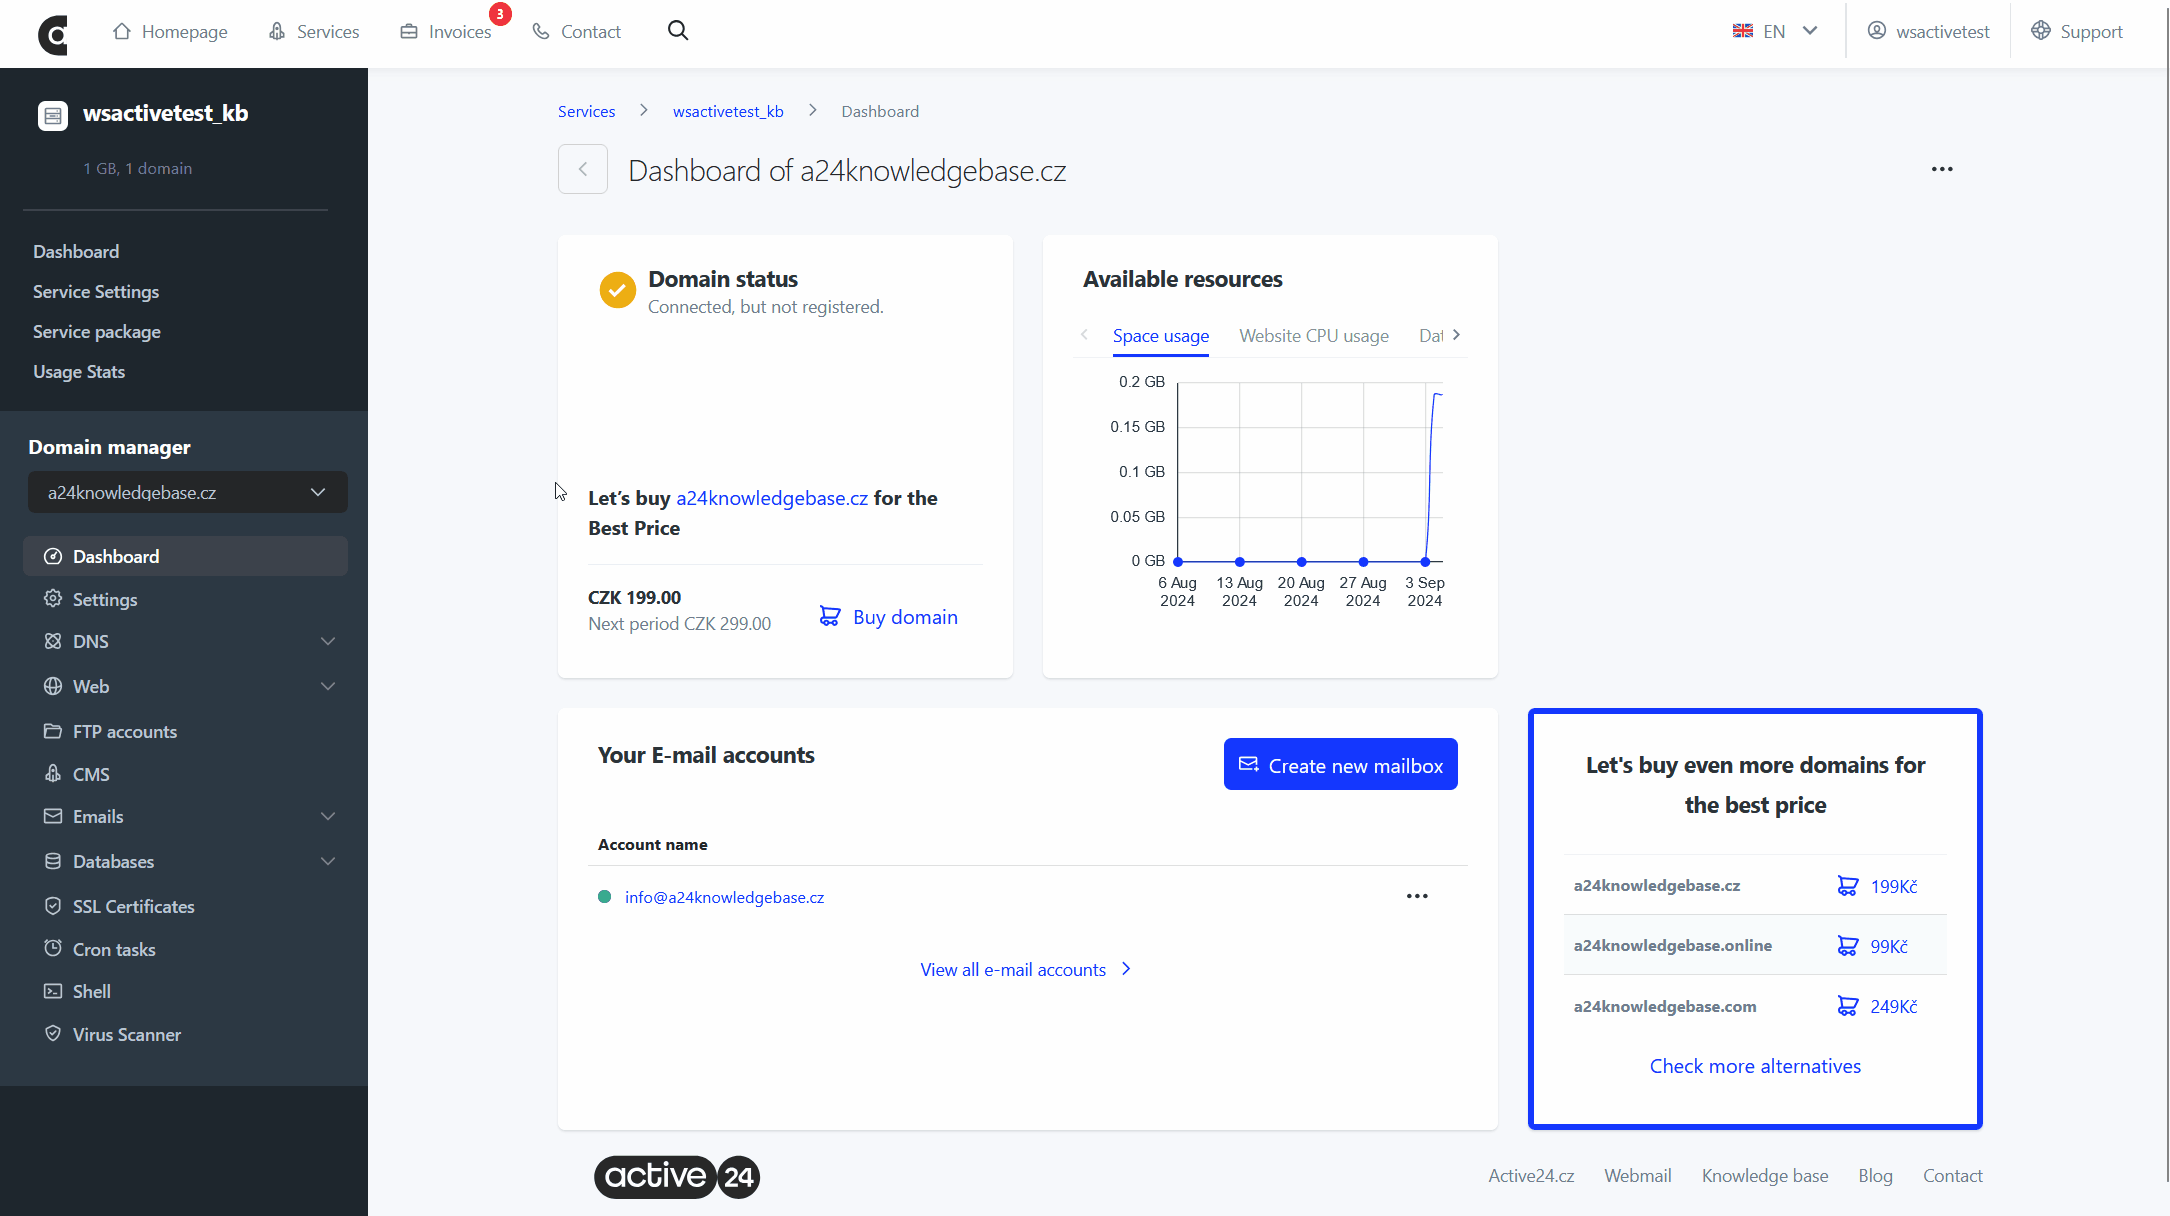This screenshot has width=2170, height=1216.
Task: Open Service package in sidebar
Action: tap(97, 331)
